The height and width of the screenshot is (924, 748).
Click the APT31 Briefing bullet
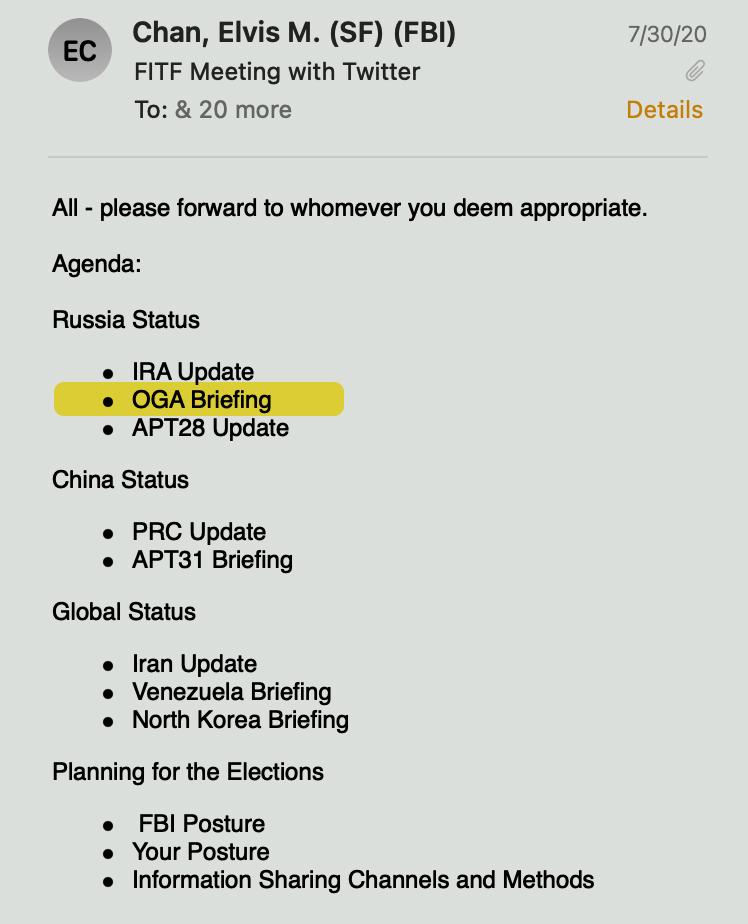[x=212, y=560]
